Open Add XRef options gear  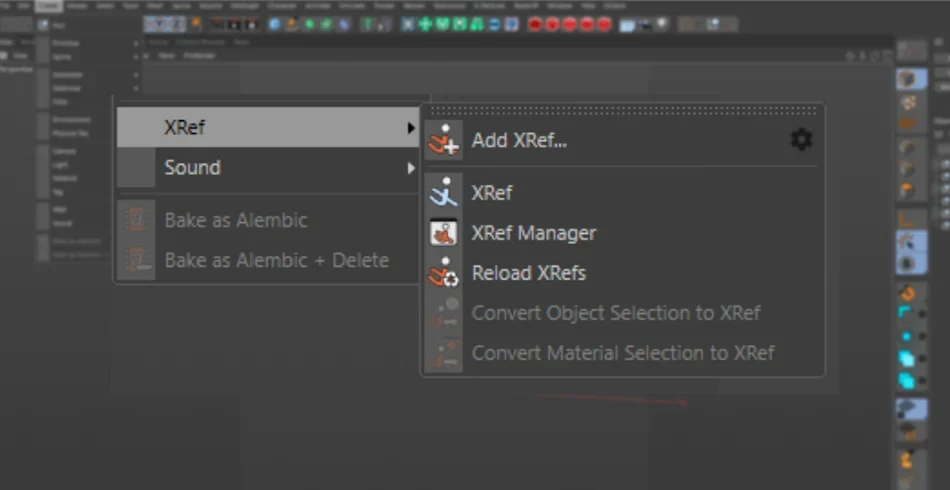[x=801, y=140]
